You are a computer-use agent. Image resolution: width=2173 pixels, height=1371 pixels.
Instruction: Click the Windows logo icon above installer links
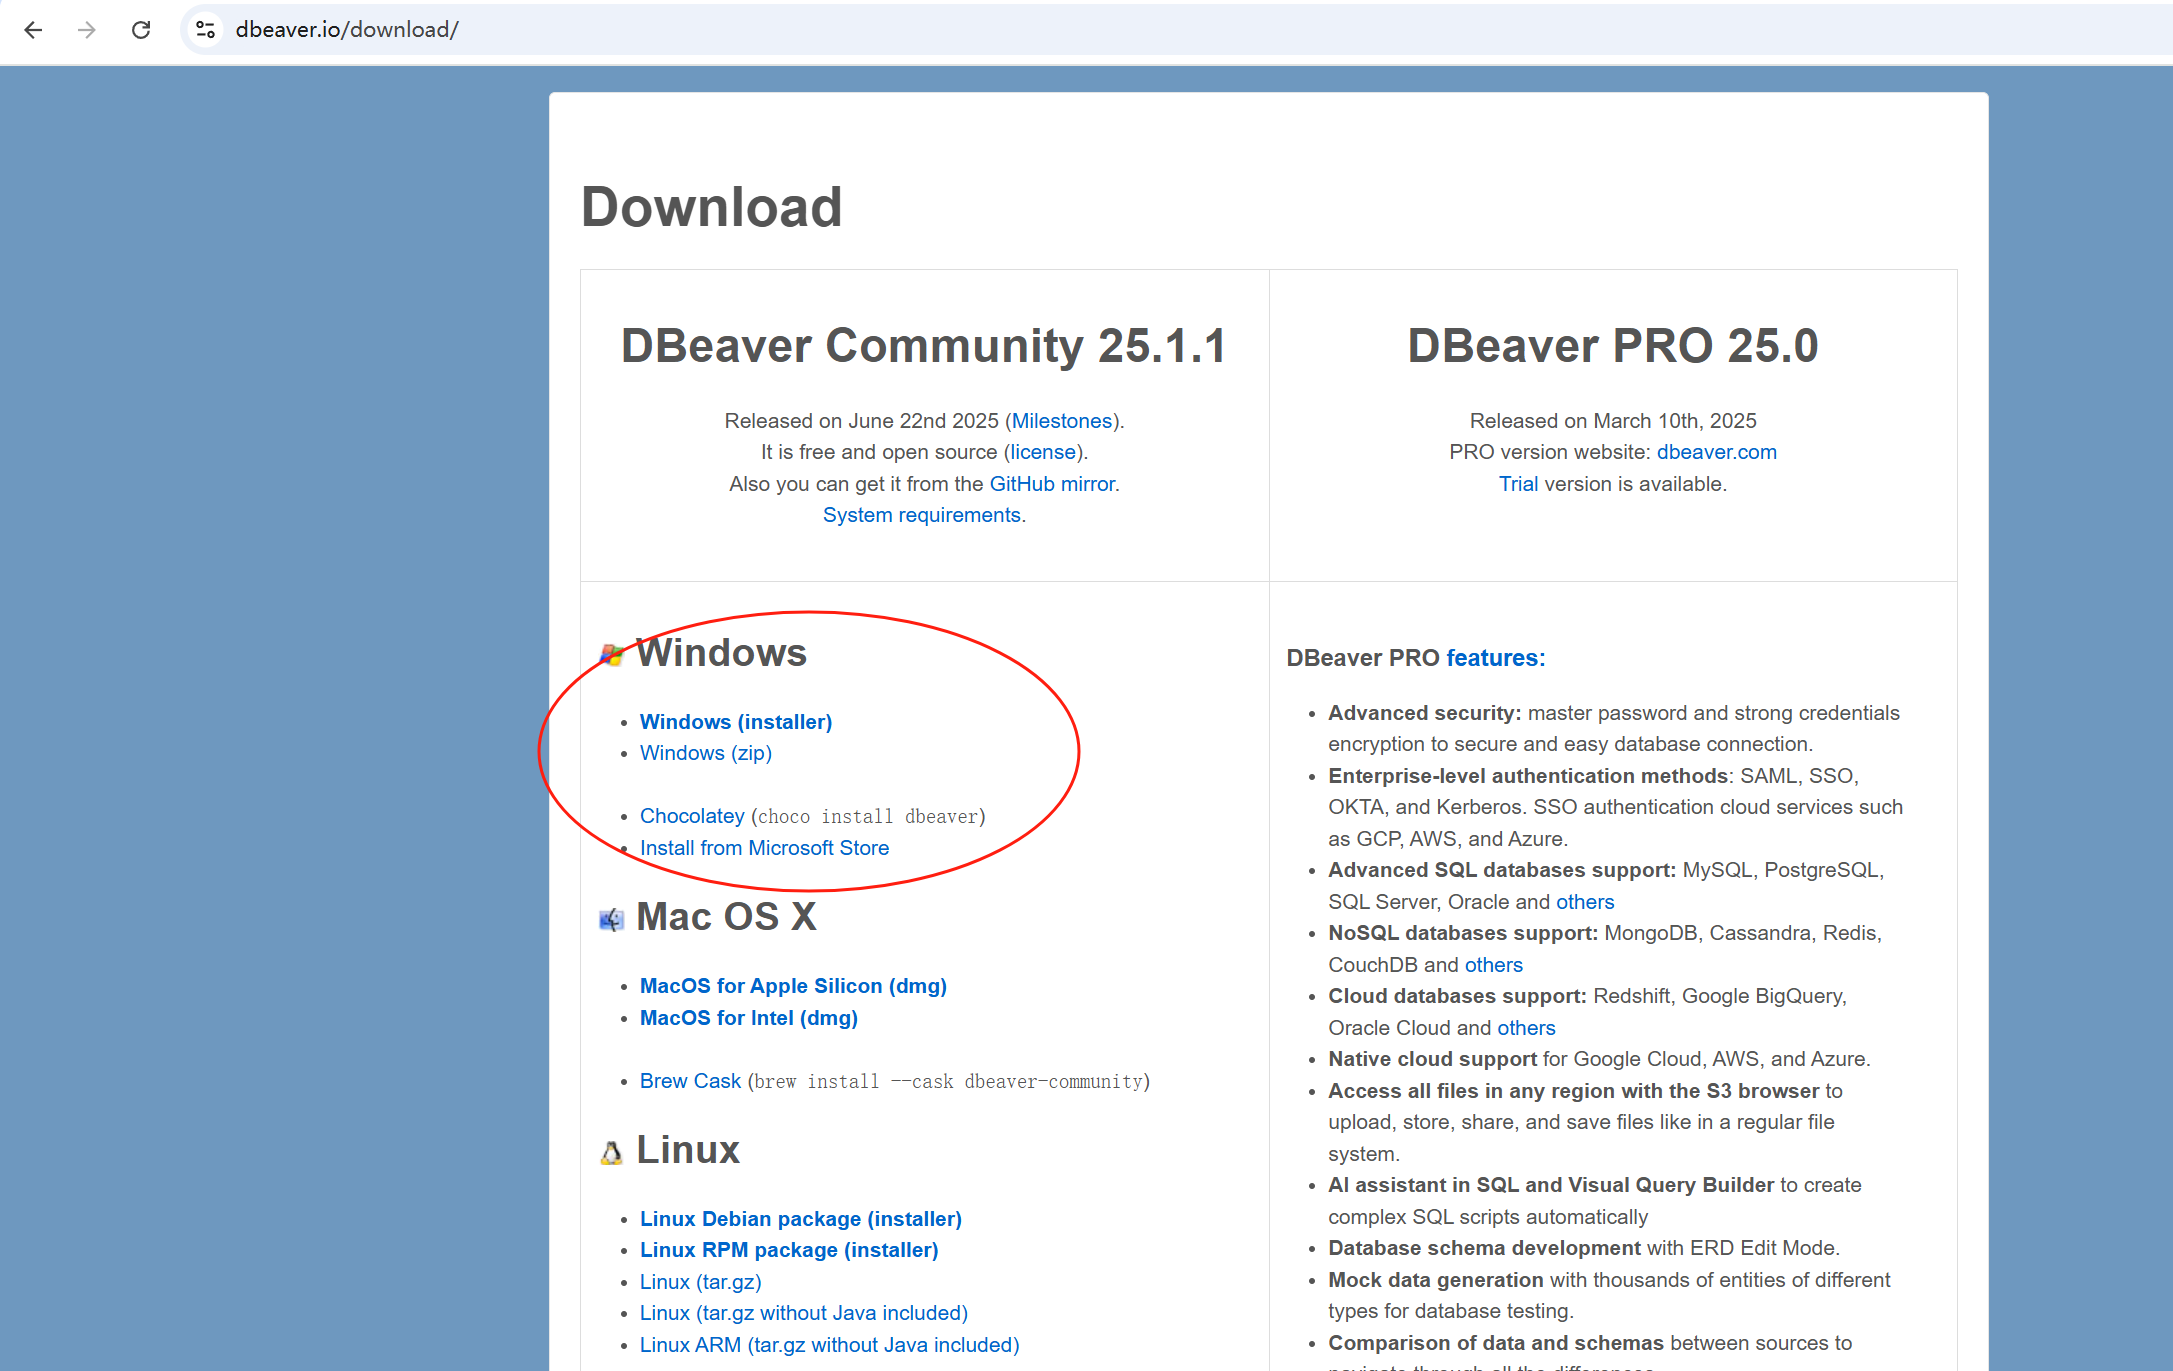tap(611, 652)
